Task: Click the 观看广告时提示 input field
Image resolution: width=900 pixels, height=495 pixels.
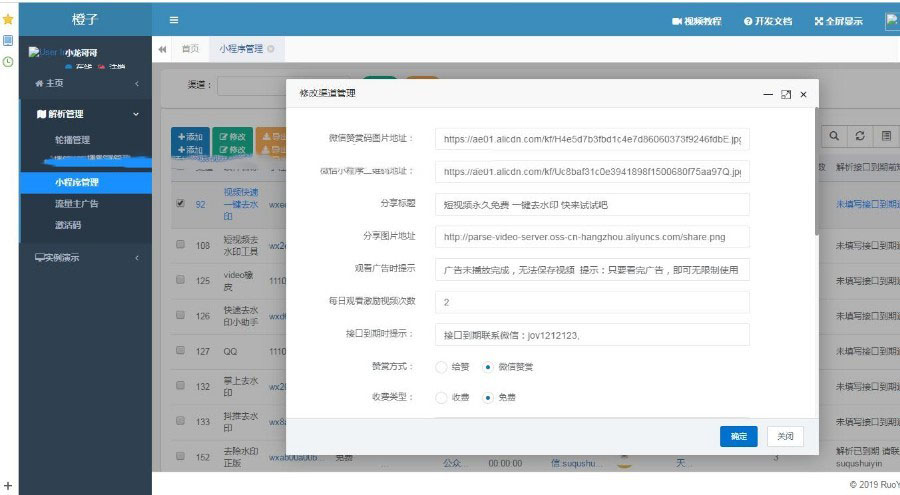Action: [x=592, y=269]
